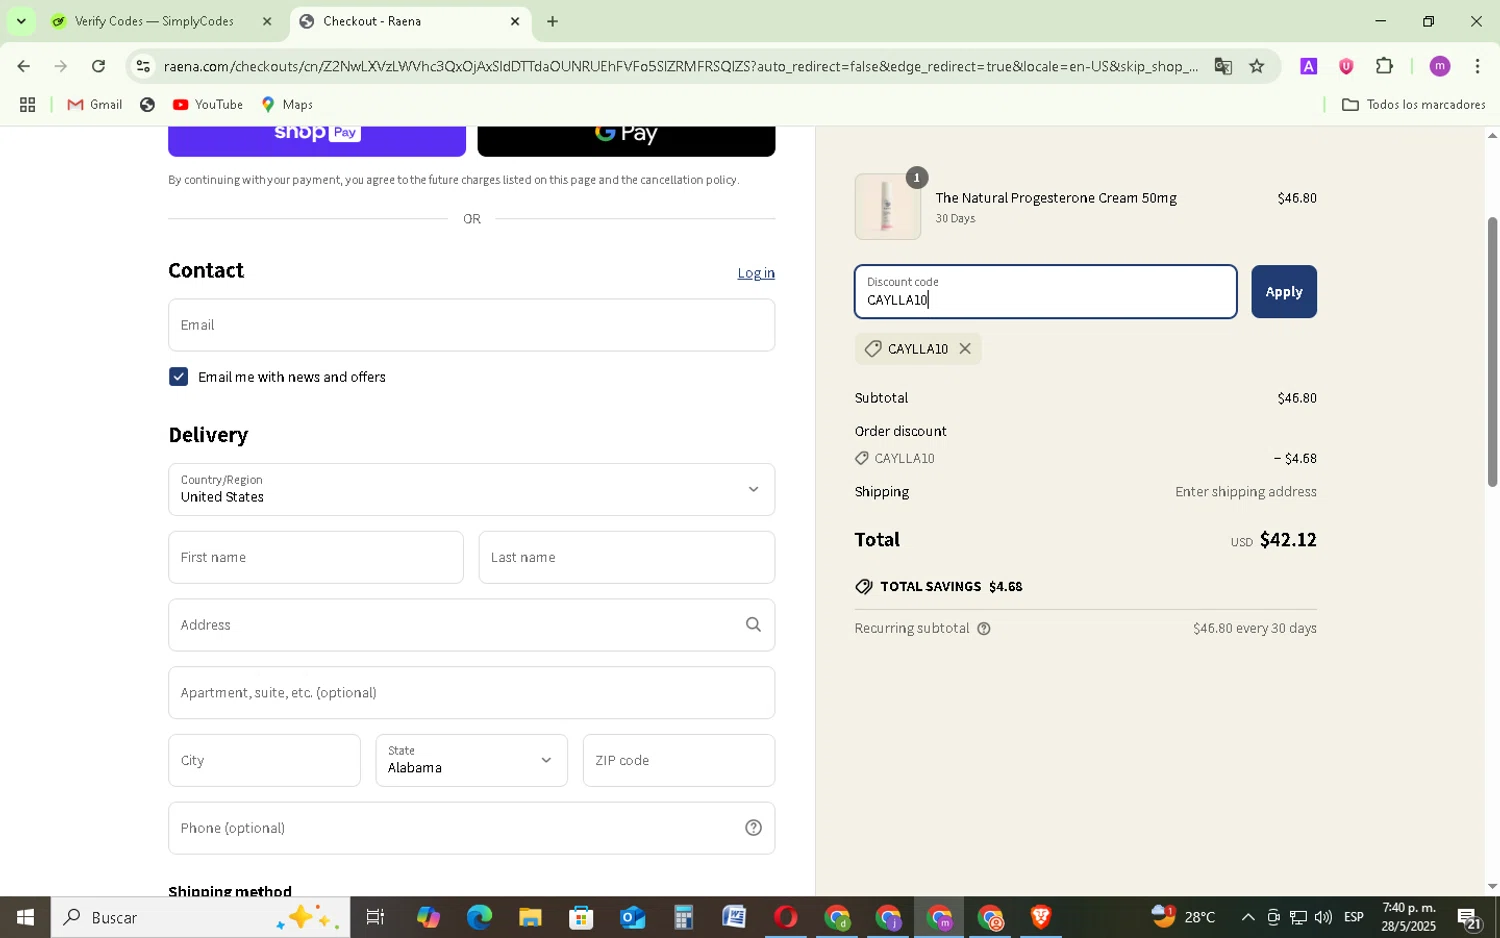Open the State dropdown showing Alabama
Image resolution: width=1500 pixels, height=938 pixels.
(471, 761)
